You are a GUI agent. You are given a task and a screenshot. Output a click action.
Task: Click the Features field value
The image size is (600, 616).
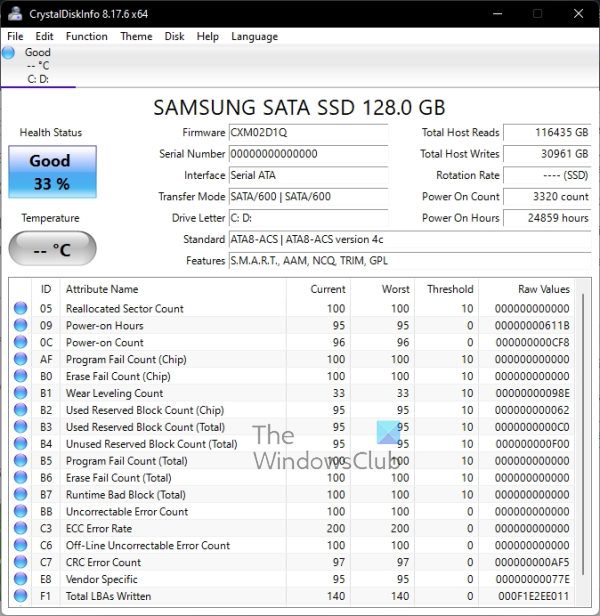pos(410,260)
